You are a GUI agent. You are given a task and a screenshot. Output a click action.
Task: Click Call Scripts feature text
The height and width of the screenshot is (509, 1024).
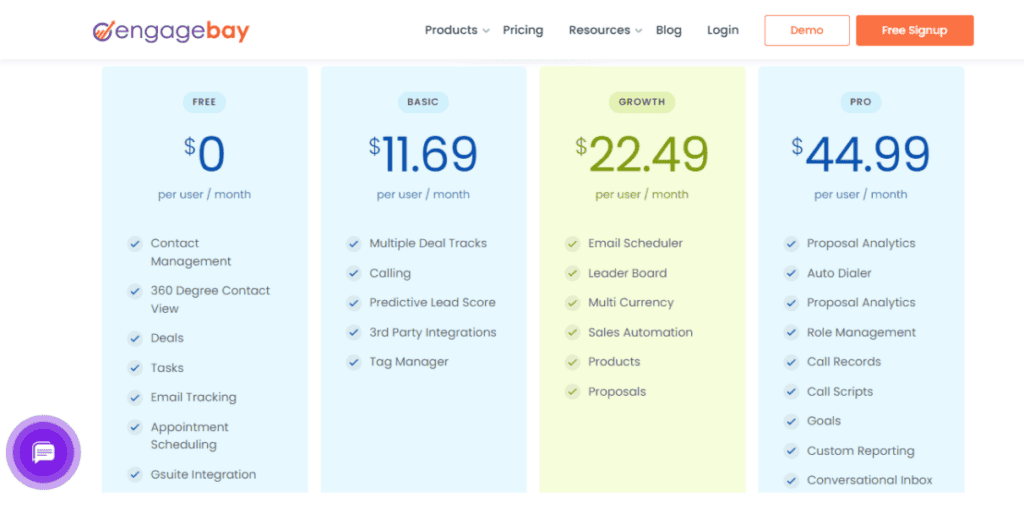pos(840,392)
